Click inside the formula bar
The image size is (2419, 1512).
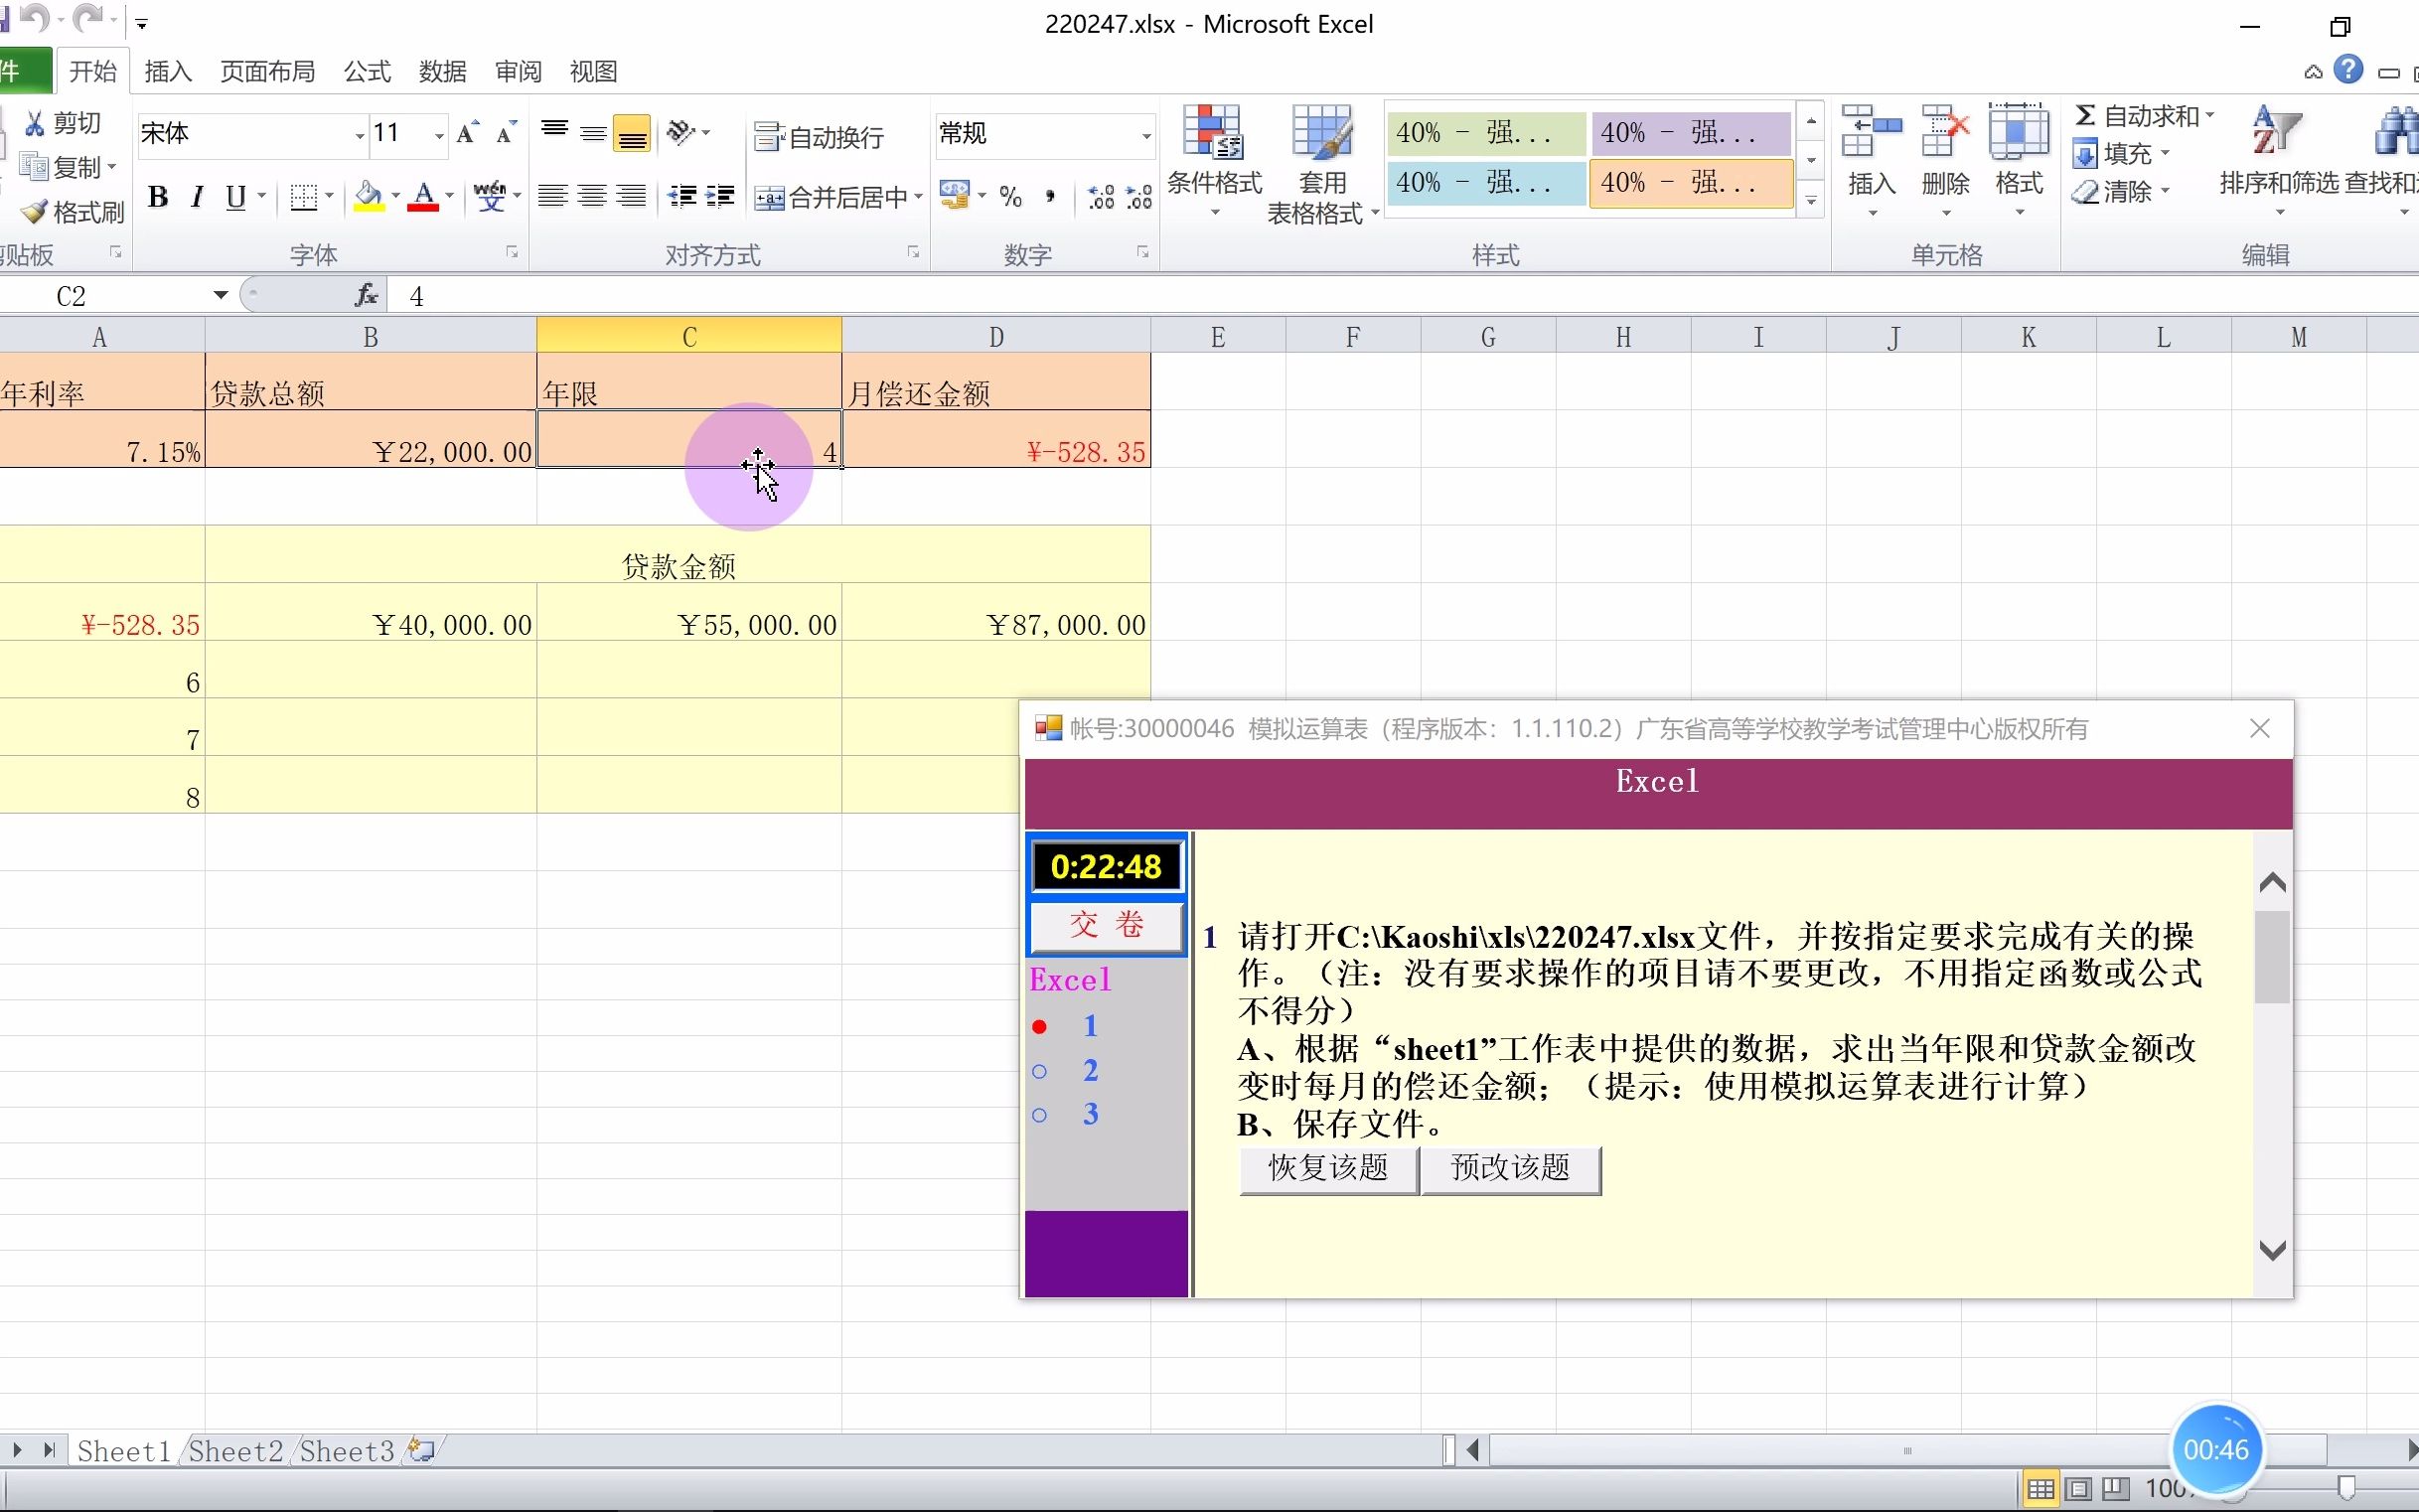[x=800, y=294]
